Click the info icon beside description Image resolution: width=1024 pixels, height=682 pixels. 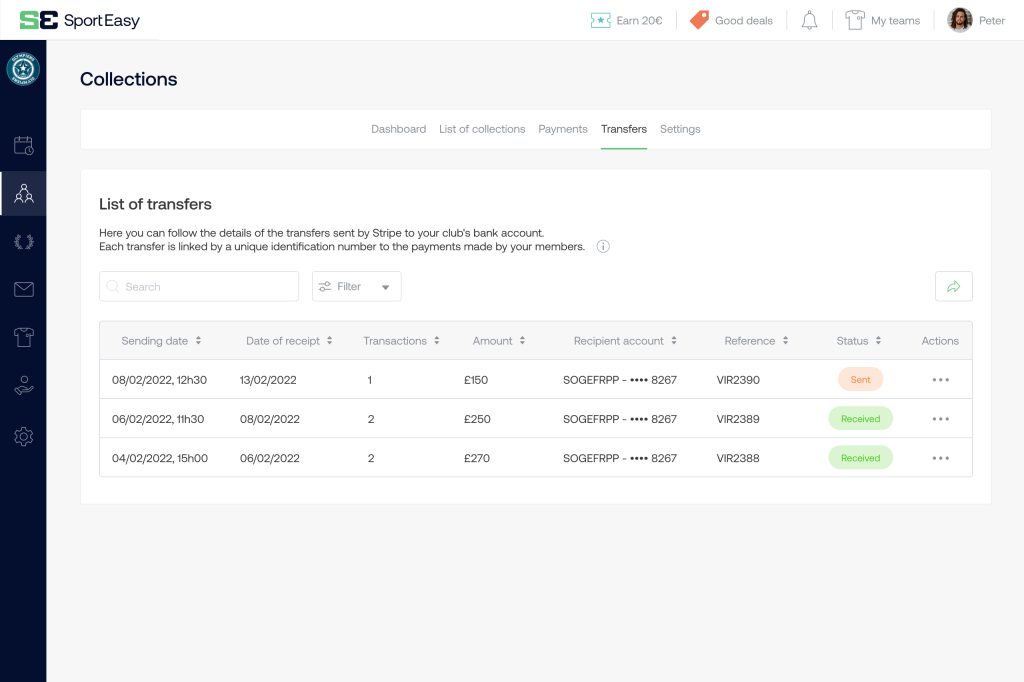(603, 247)
